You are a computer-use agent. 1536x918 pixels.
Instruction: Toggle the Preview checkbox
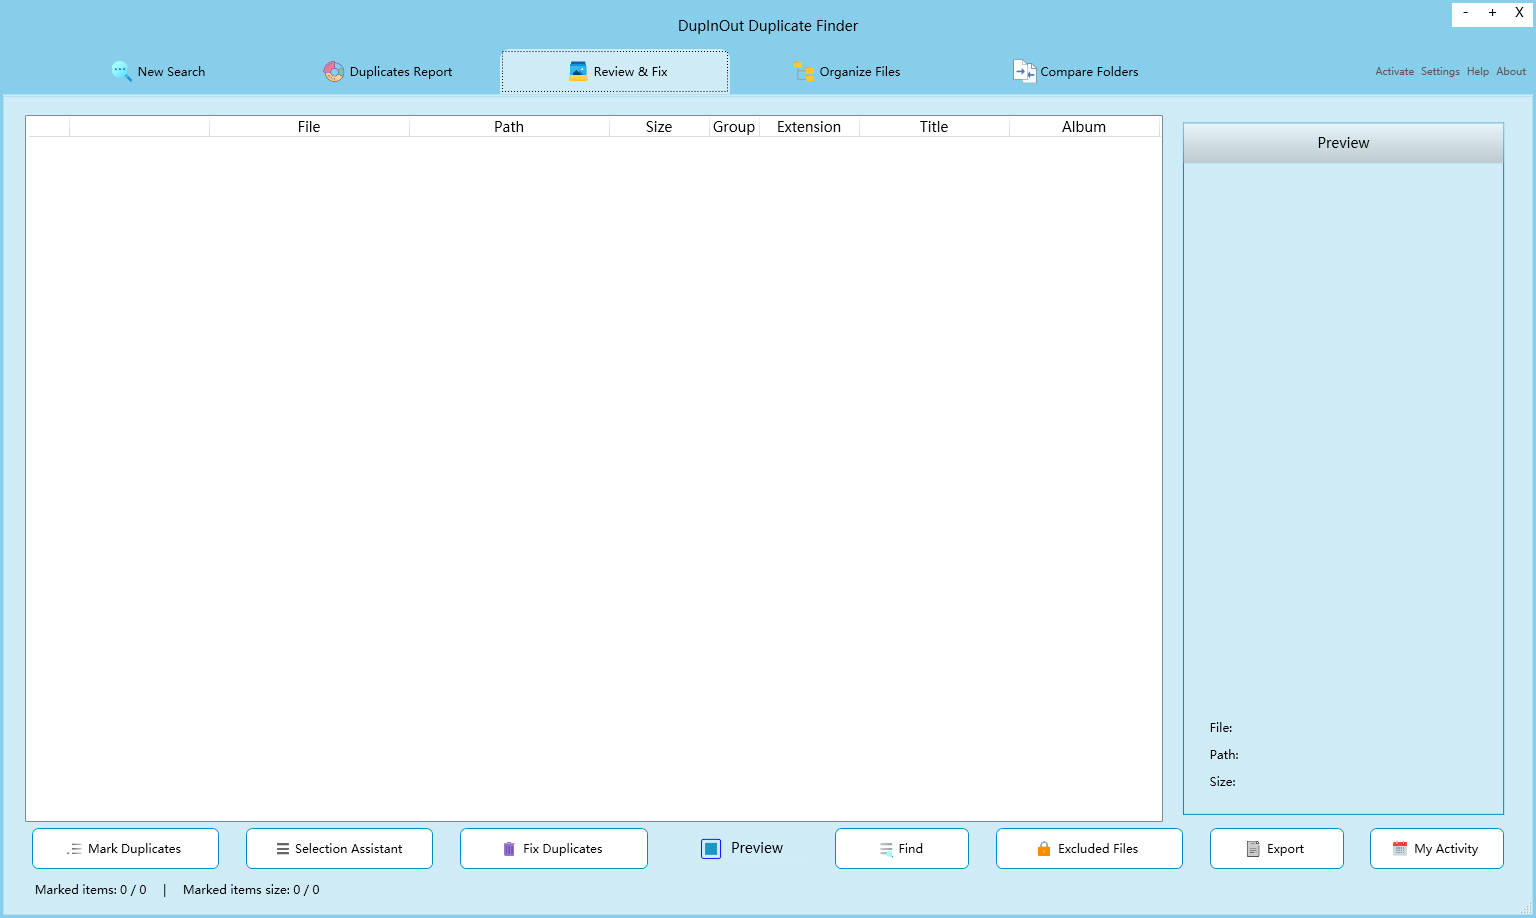tap(711, 849)
